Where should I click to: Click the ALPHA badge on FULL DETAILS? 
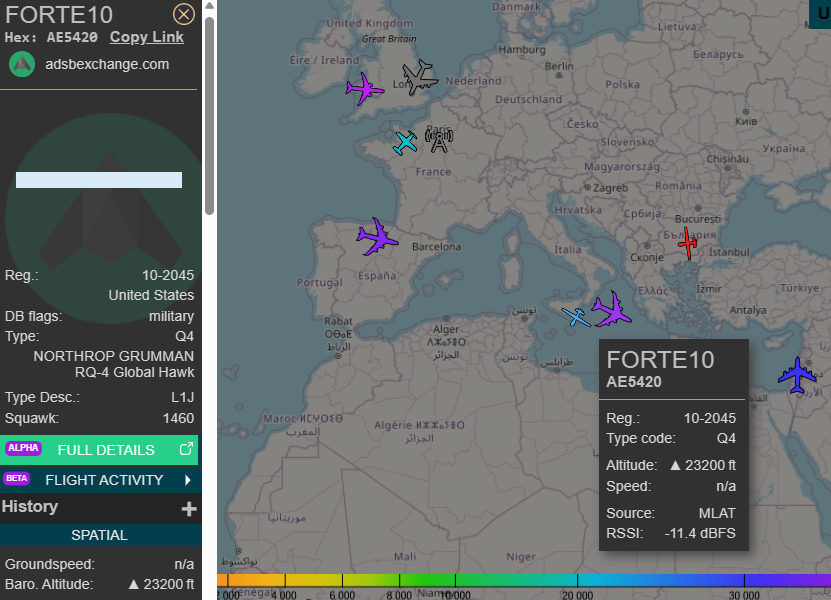[x=23, y=448]
